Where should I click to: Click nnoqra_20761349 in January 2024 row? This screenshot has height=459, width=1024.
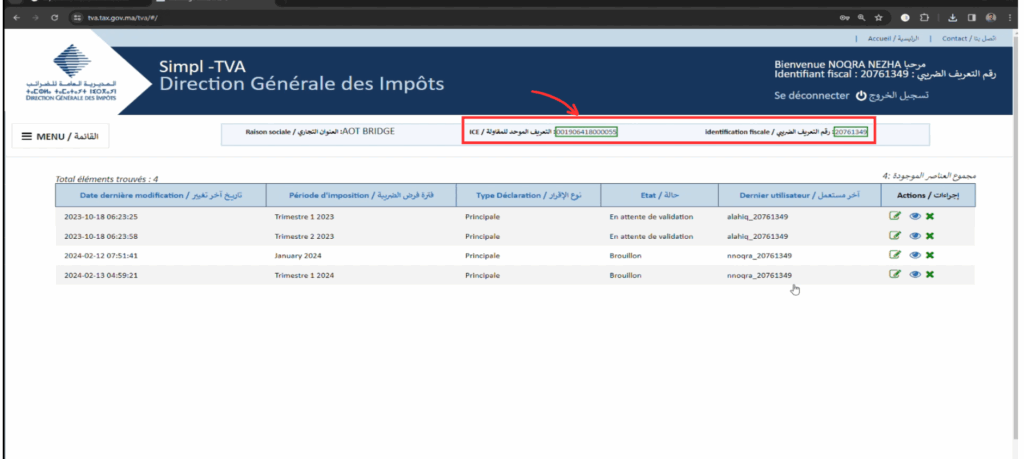point(759,256)
